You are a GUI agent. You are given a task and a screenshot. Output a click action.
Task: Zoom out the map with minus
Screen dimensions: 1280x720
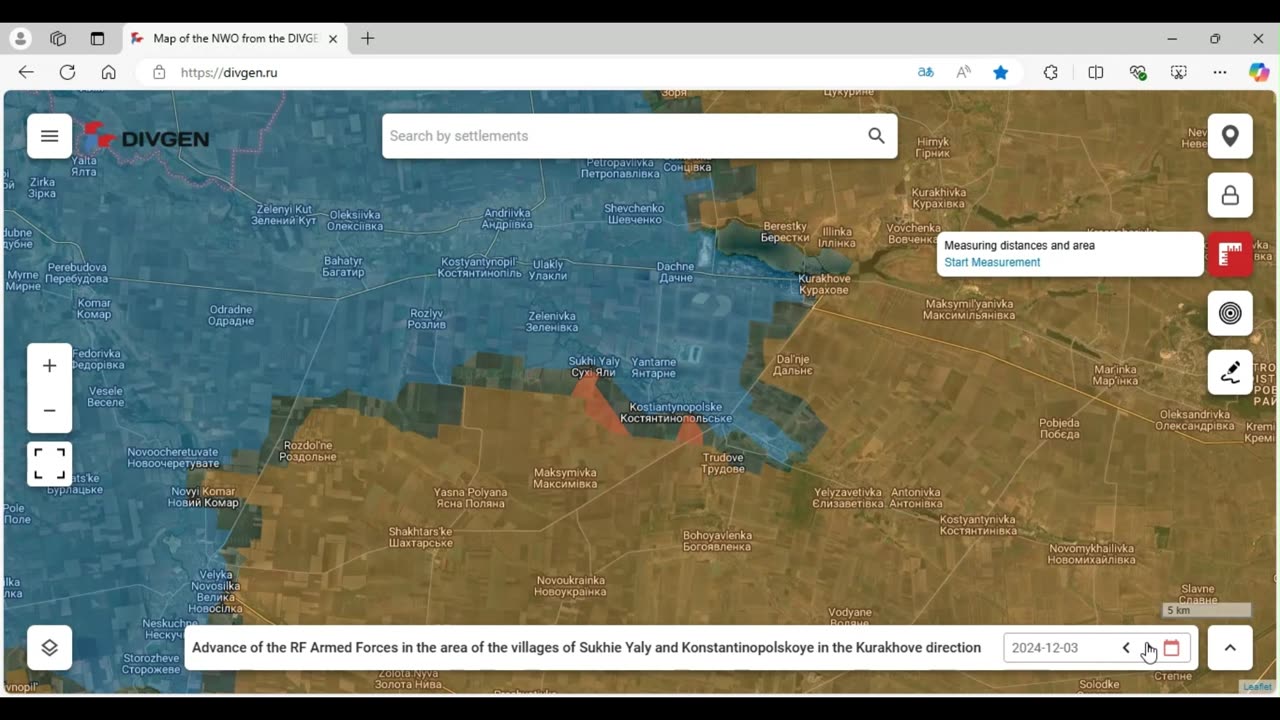49,411
